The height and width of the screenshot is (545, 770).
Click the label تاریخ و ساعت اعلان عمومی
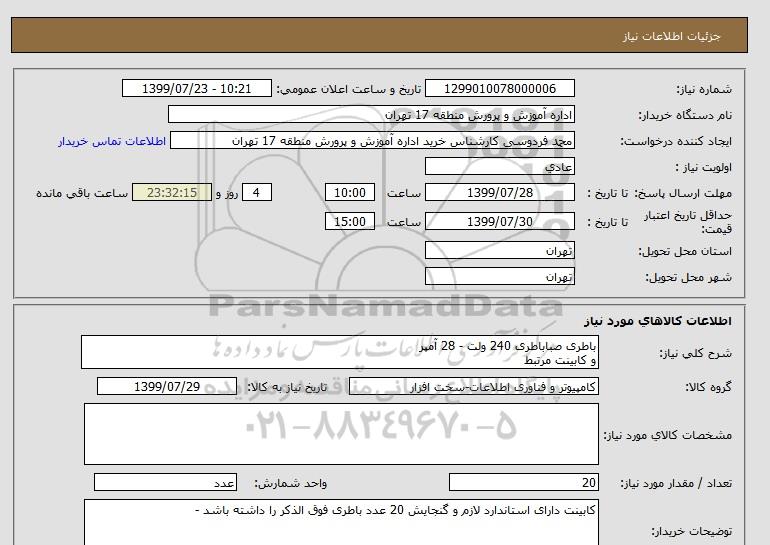(x=349, y=89)
